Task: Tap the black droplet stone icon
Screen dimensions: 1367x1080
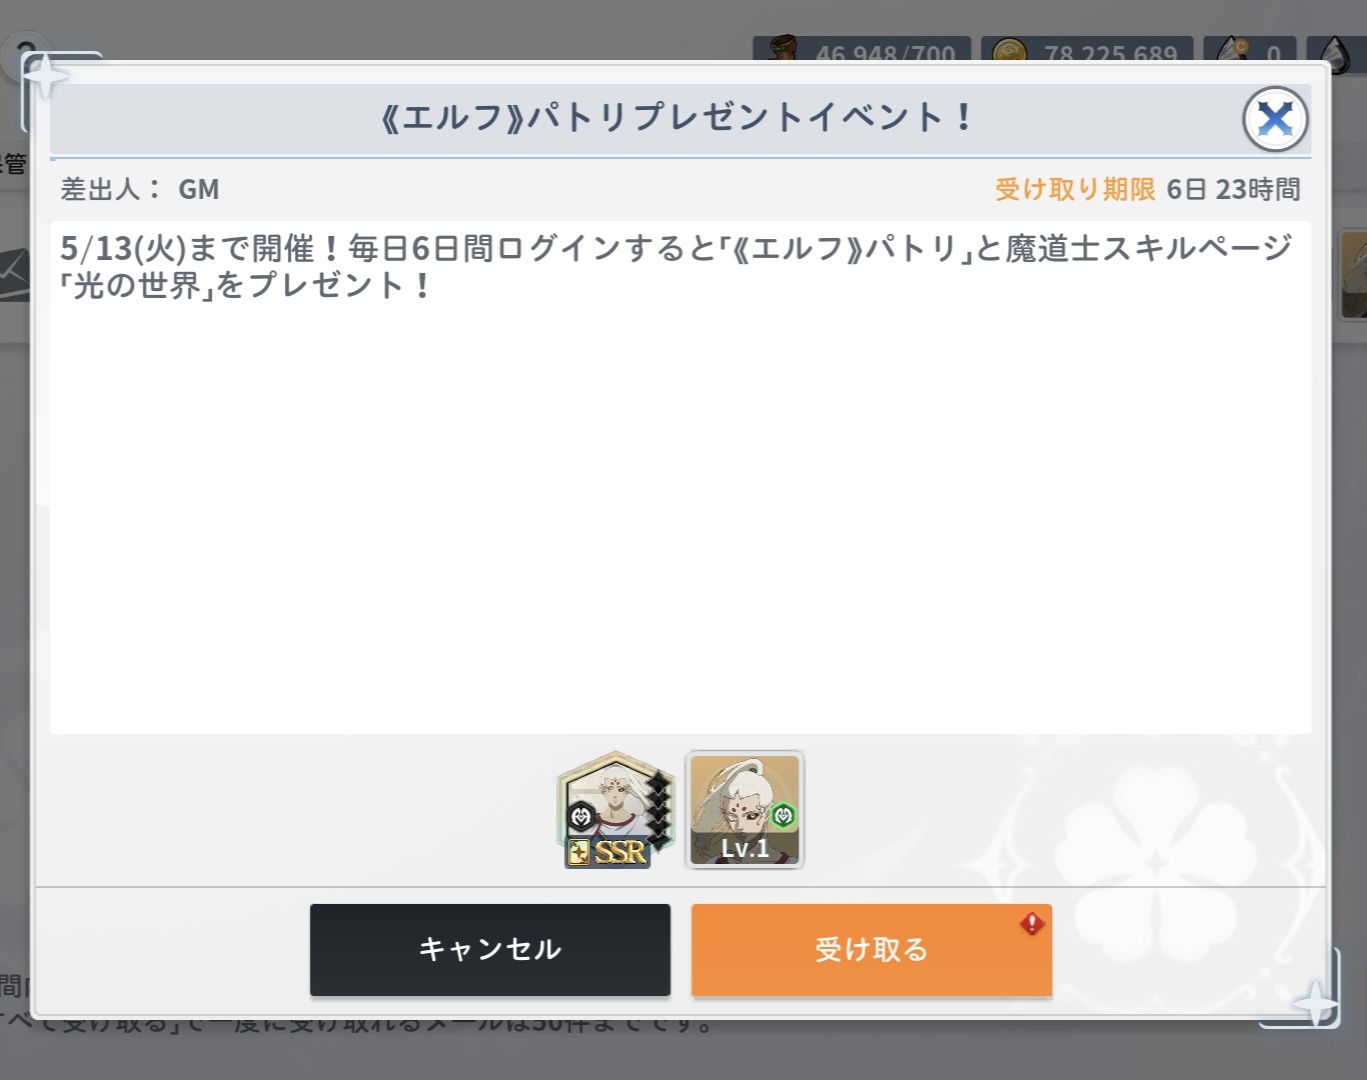Action: (1336, 52)
